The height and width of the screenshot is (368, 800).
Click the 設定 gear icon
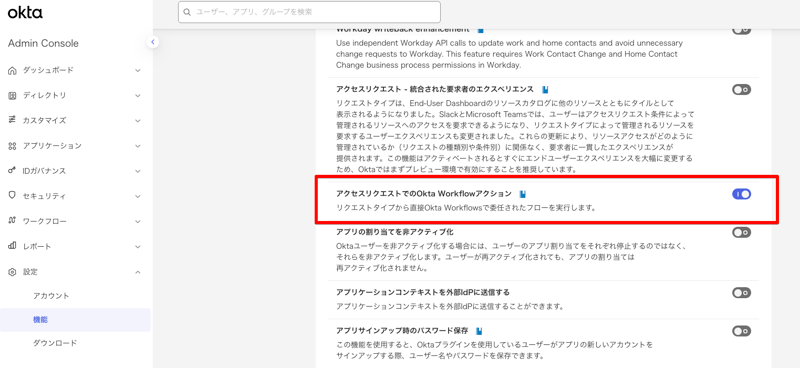(13, 272)
